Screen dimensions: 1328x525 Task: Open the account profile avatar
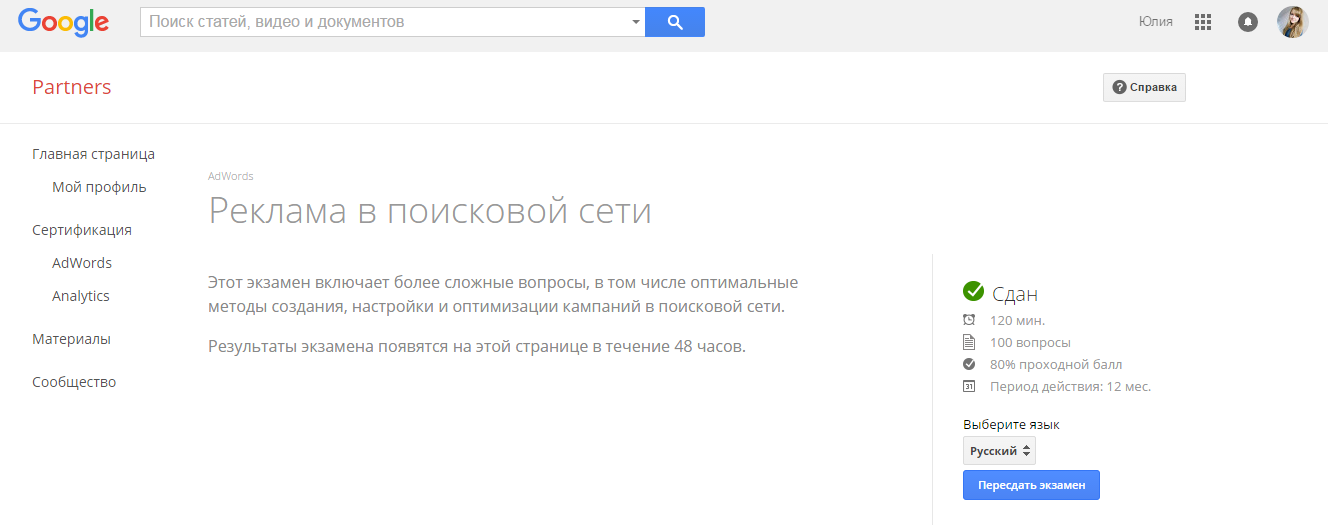point(1293,22)
